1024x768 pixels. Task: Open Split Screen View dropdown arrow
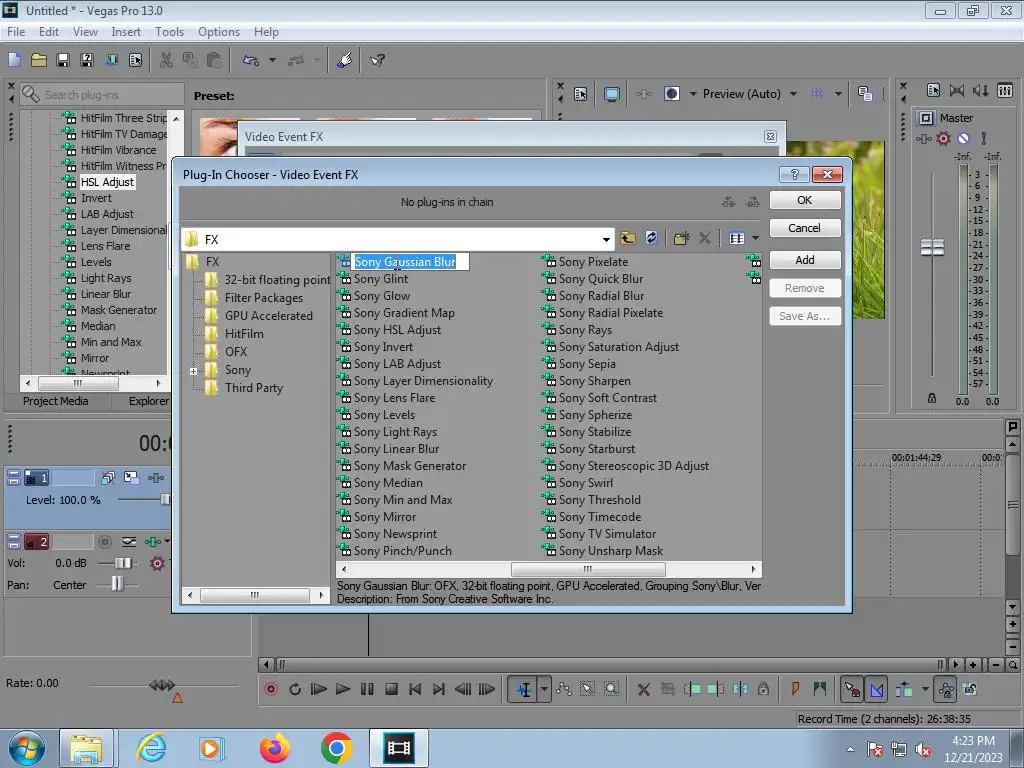[x=693, y=94]
